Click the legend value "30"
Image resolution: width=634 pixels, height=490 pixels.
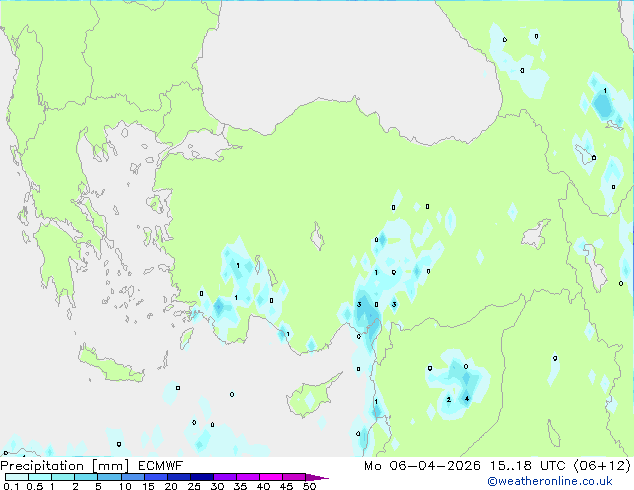tap(217, 486)
